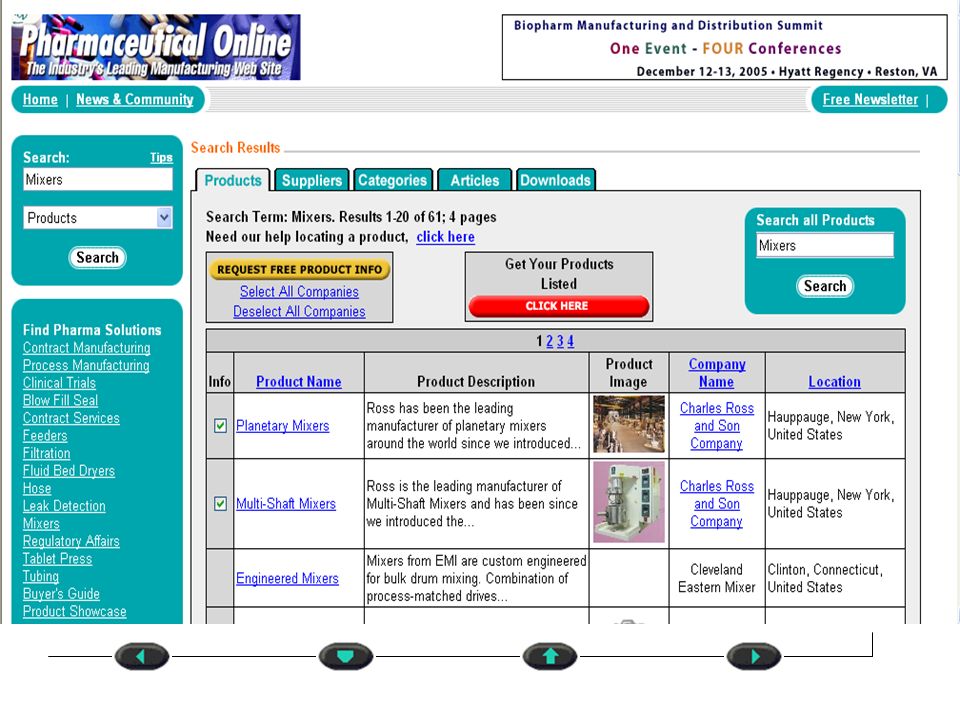960x720 pixels.
Task: Open Buyer's Guide sidebar link
Action: pyautogui.click(x=61, y=594)
